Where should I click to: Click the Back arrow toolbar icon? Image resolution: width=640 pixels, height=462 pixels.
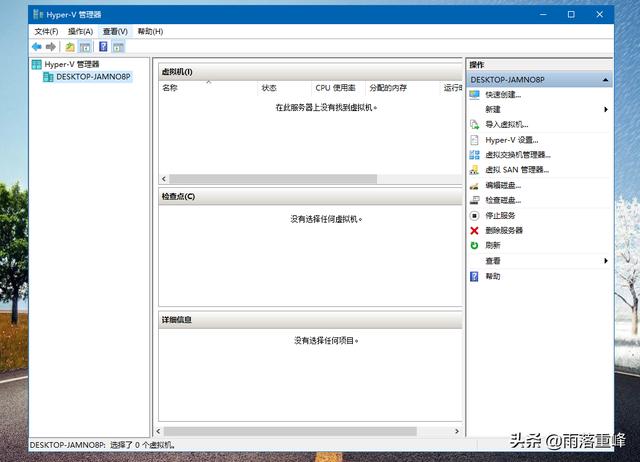click(x=37, y=47)
